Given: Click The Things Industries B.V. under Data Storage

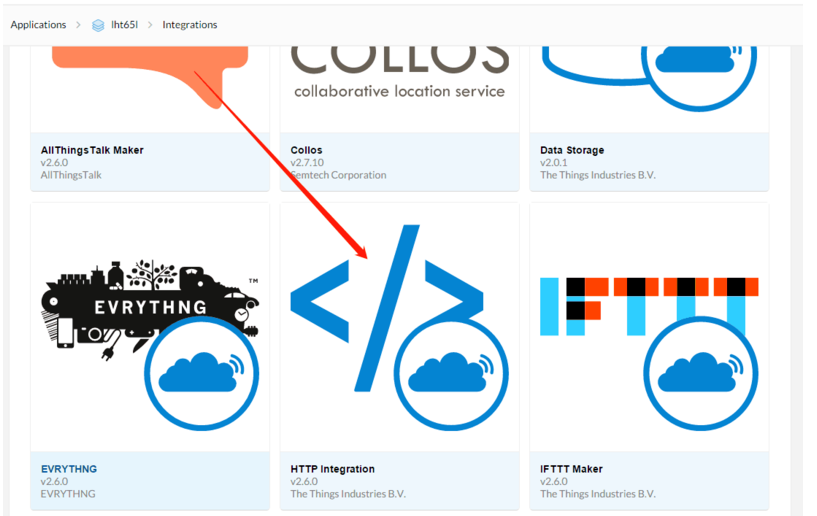Looking at the screenshot, I should coord(598,175).
